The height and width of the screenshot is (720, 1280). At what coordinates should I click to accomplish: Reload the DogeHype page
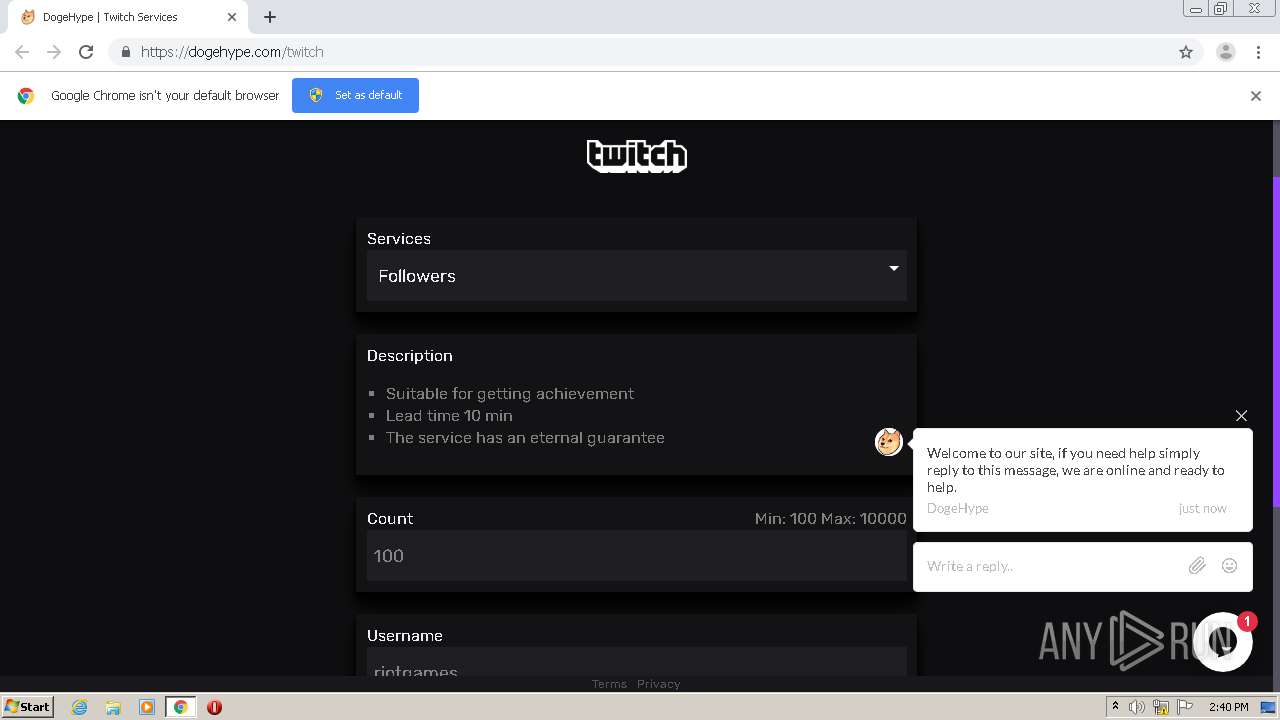click(x=86, y=52)
